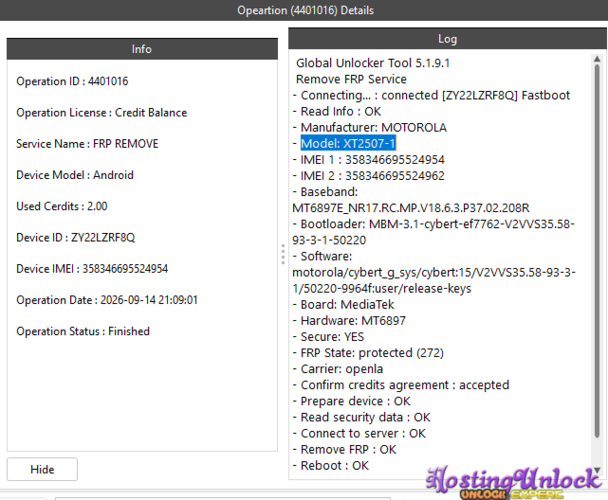This screenshot has width=608, height=500.
Task: Click 'Prepare device : OK' log line
Action: click(x=351, y=401)
